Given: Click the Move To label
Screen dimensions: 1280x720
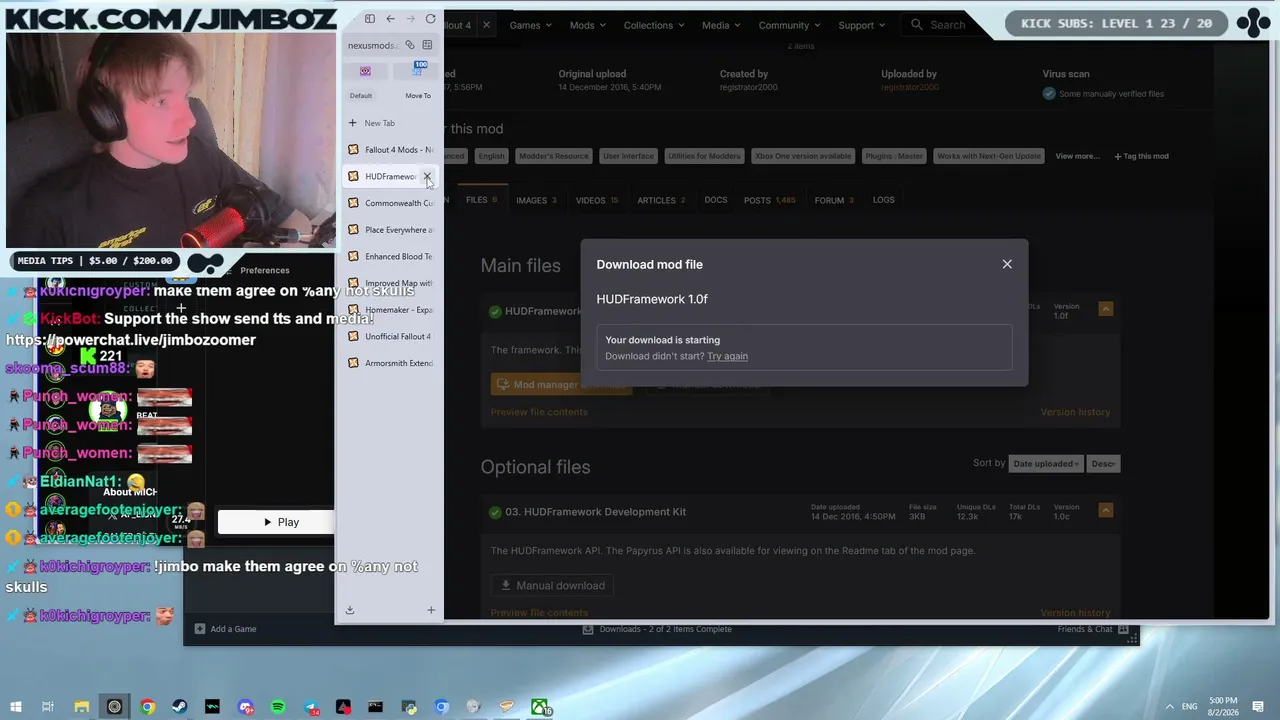Looking at the screenshot, I should [x=418, y=96].
